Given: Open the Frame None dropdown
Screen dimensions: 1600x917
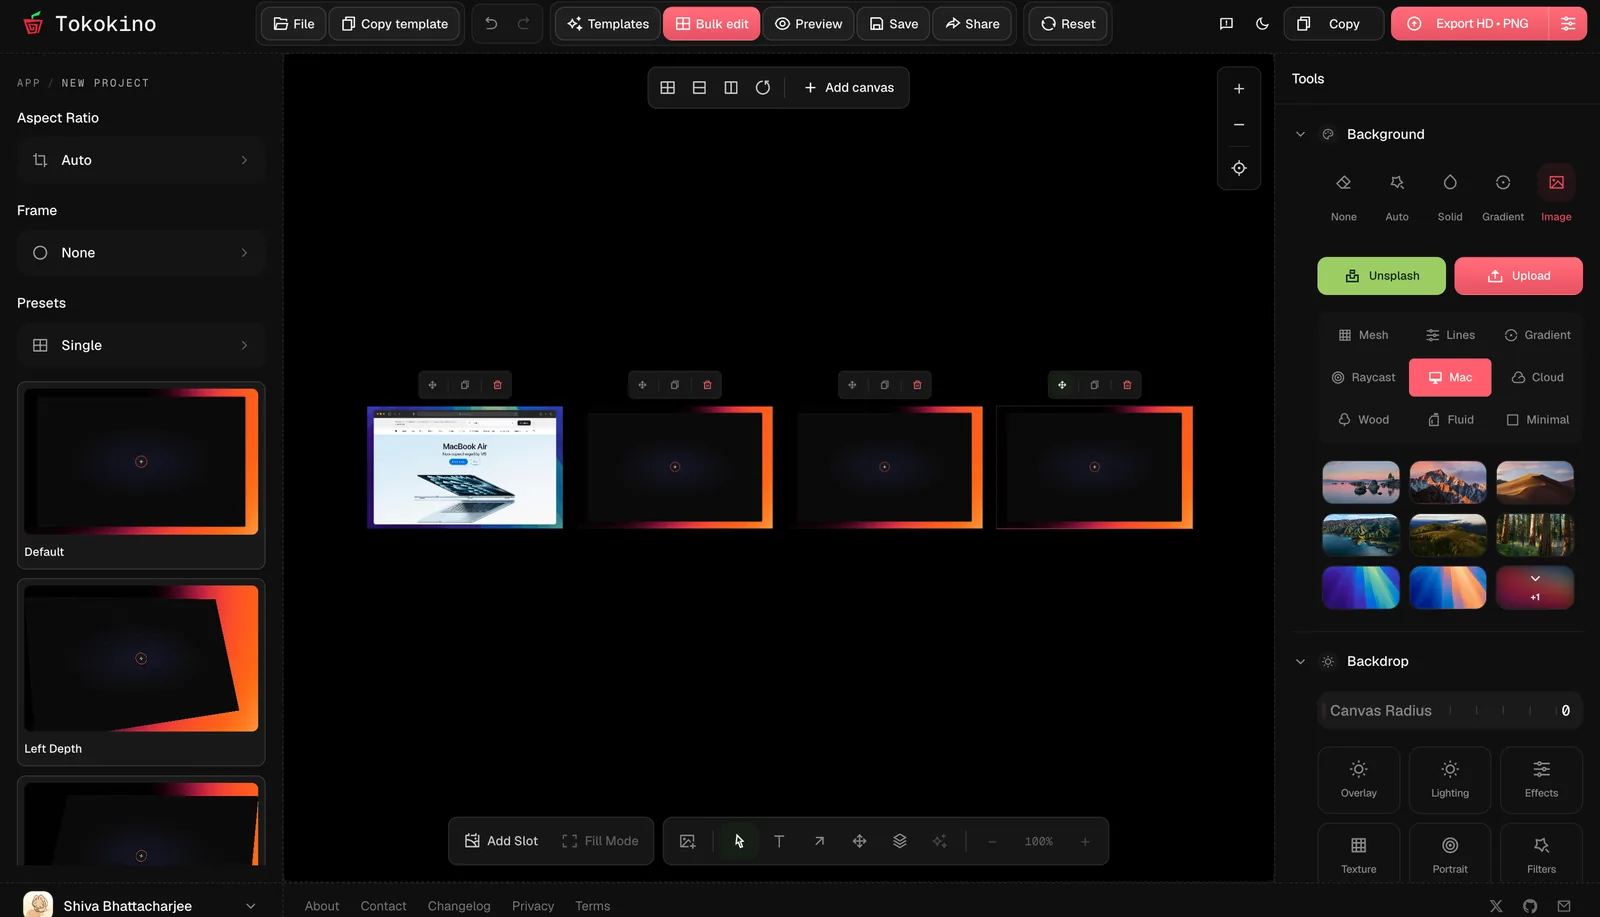Looking at the screenshot, I should (x=141, y=253).
